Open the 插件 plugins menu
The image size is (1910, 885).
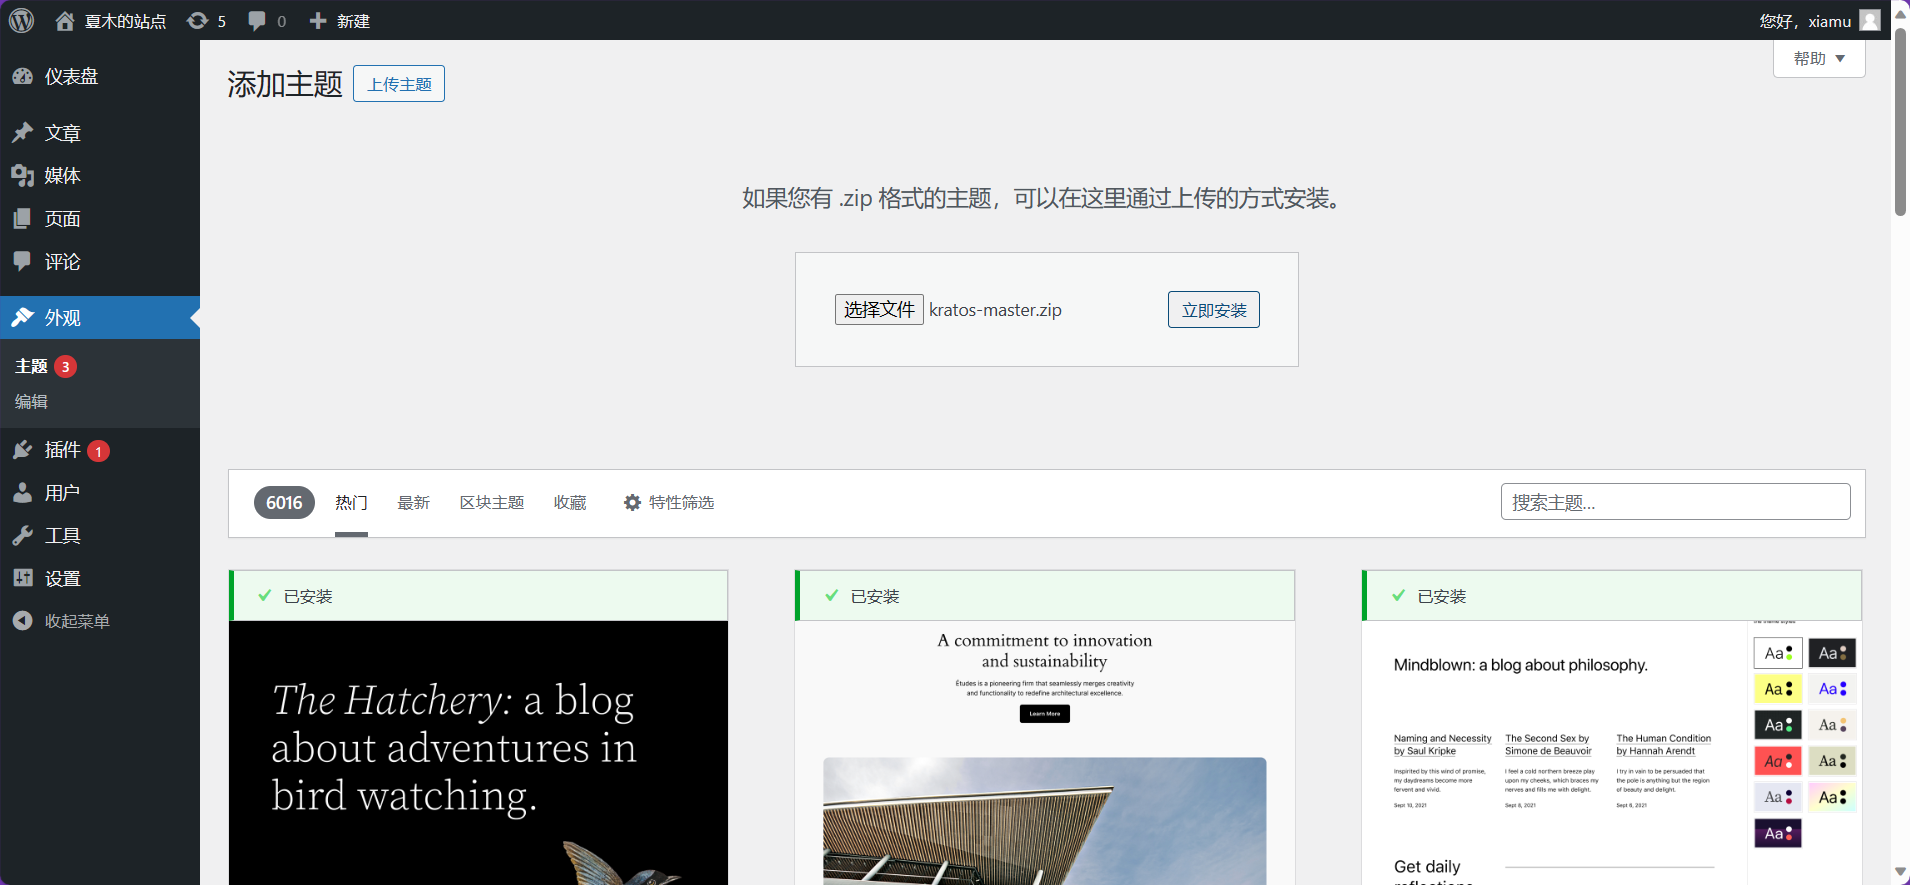(x=100, y=450)
